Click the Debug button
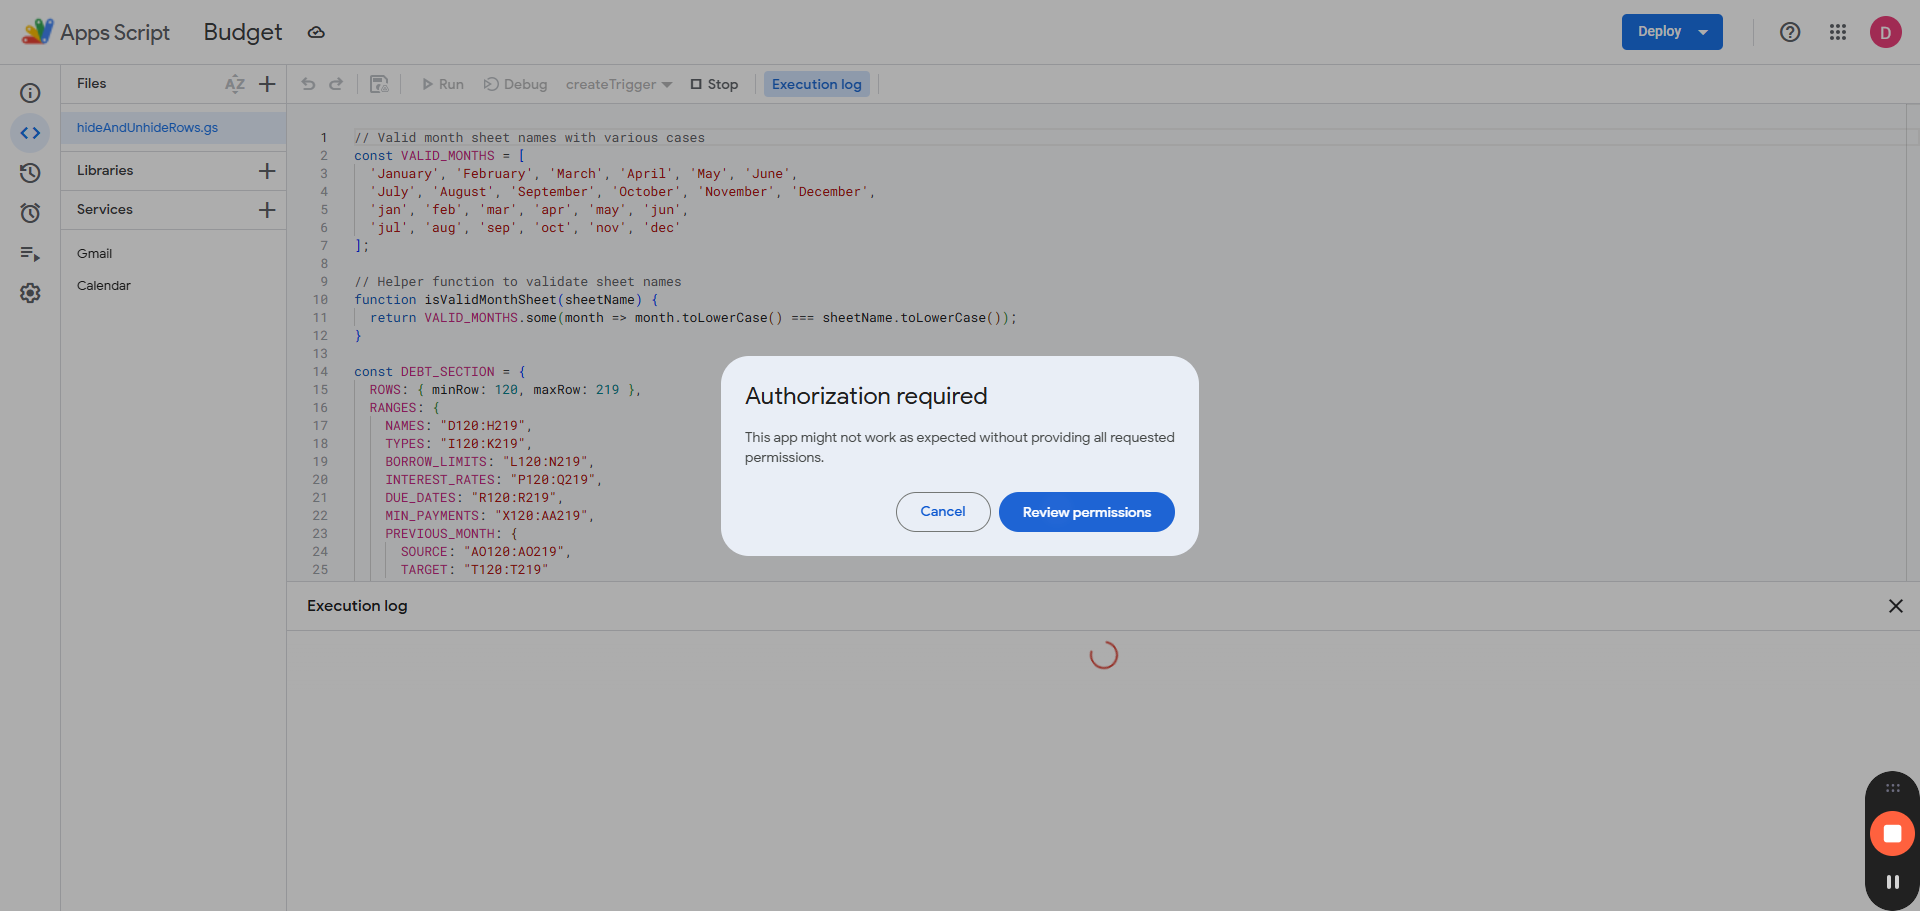Screen dimensions: 1920x911 click(x=516, y=84)
